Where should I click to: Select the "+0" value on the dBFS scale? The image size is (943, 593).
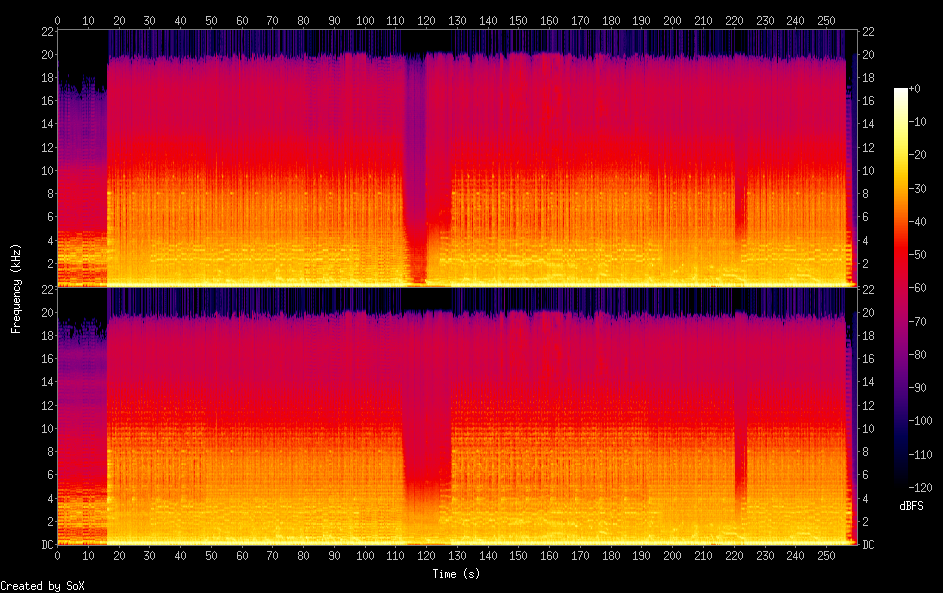(915, 89)
